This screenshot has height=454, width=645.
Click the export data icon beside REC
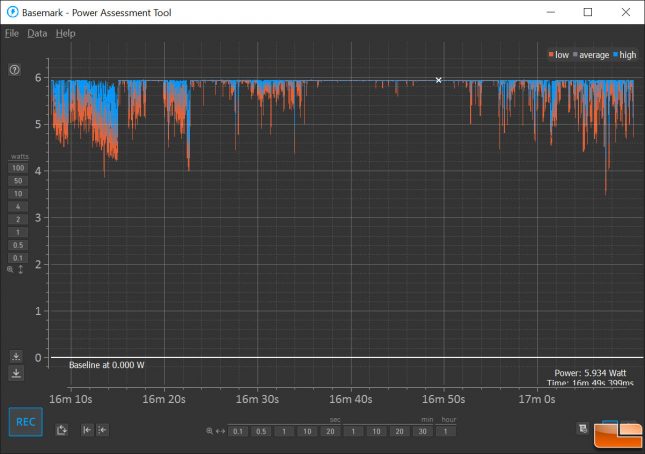(62, 430)
